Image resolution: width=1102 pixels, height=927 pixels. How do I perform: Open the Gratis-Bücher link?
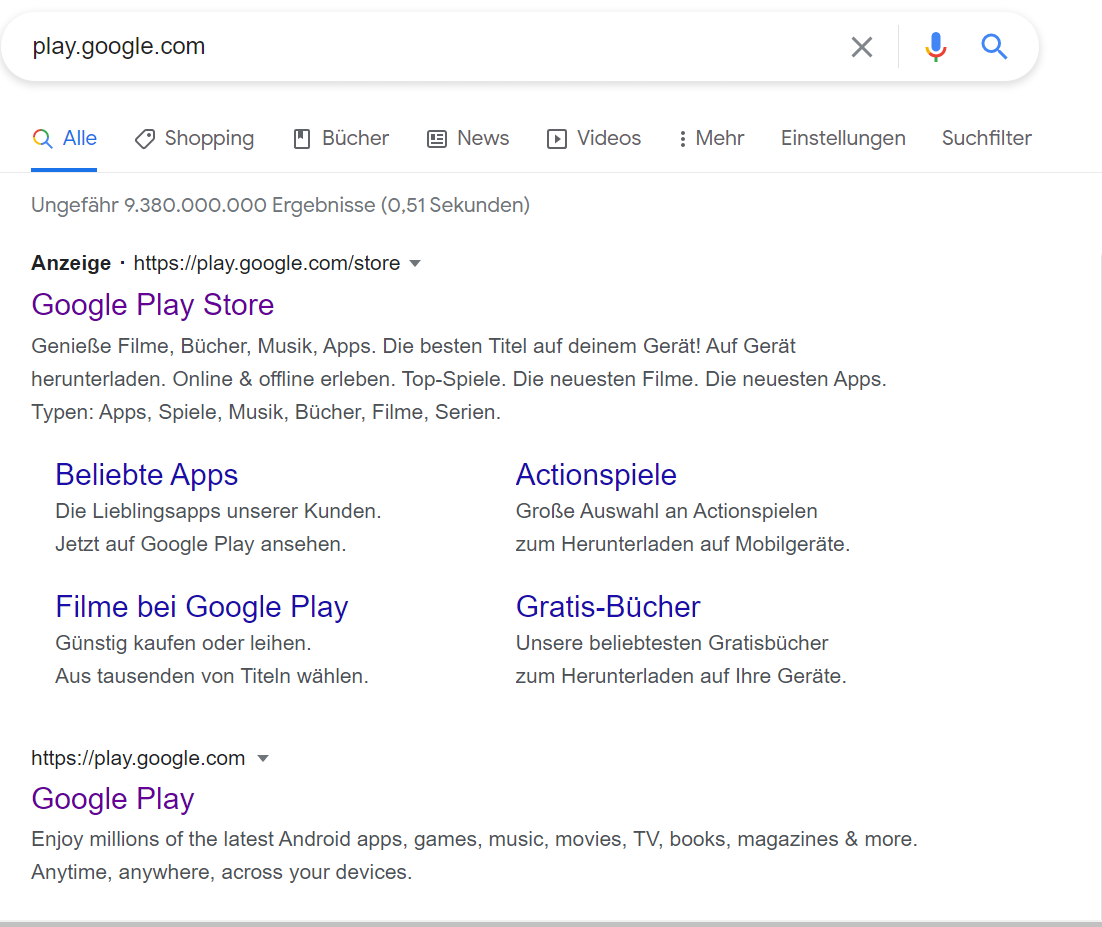pyautogui.click(x=608, y=607)
